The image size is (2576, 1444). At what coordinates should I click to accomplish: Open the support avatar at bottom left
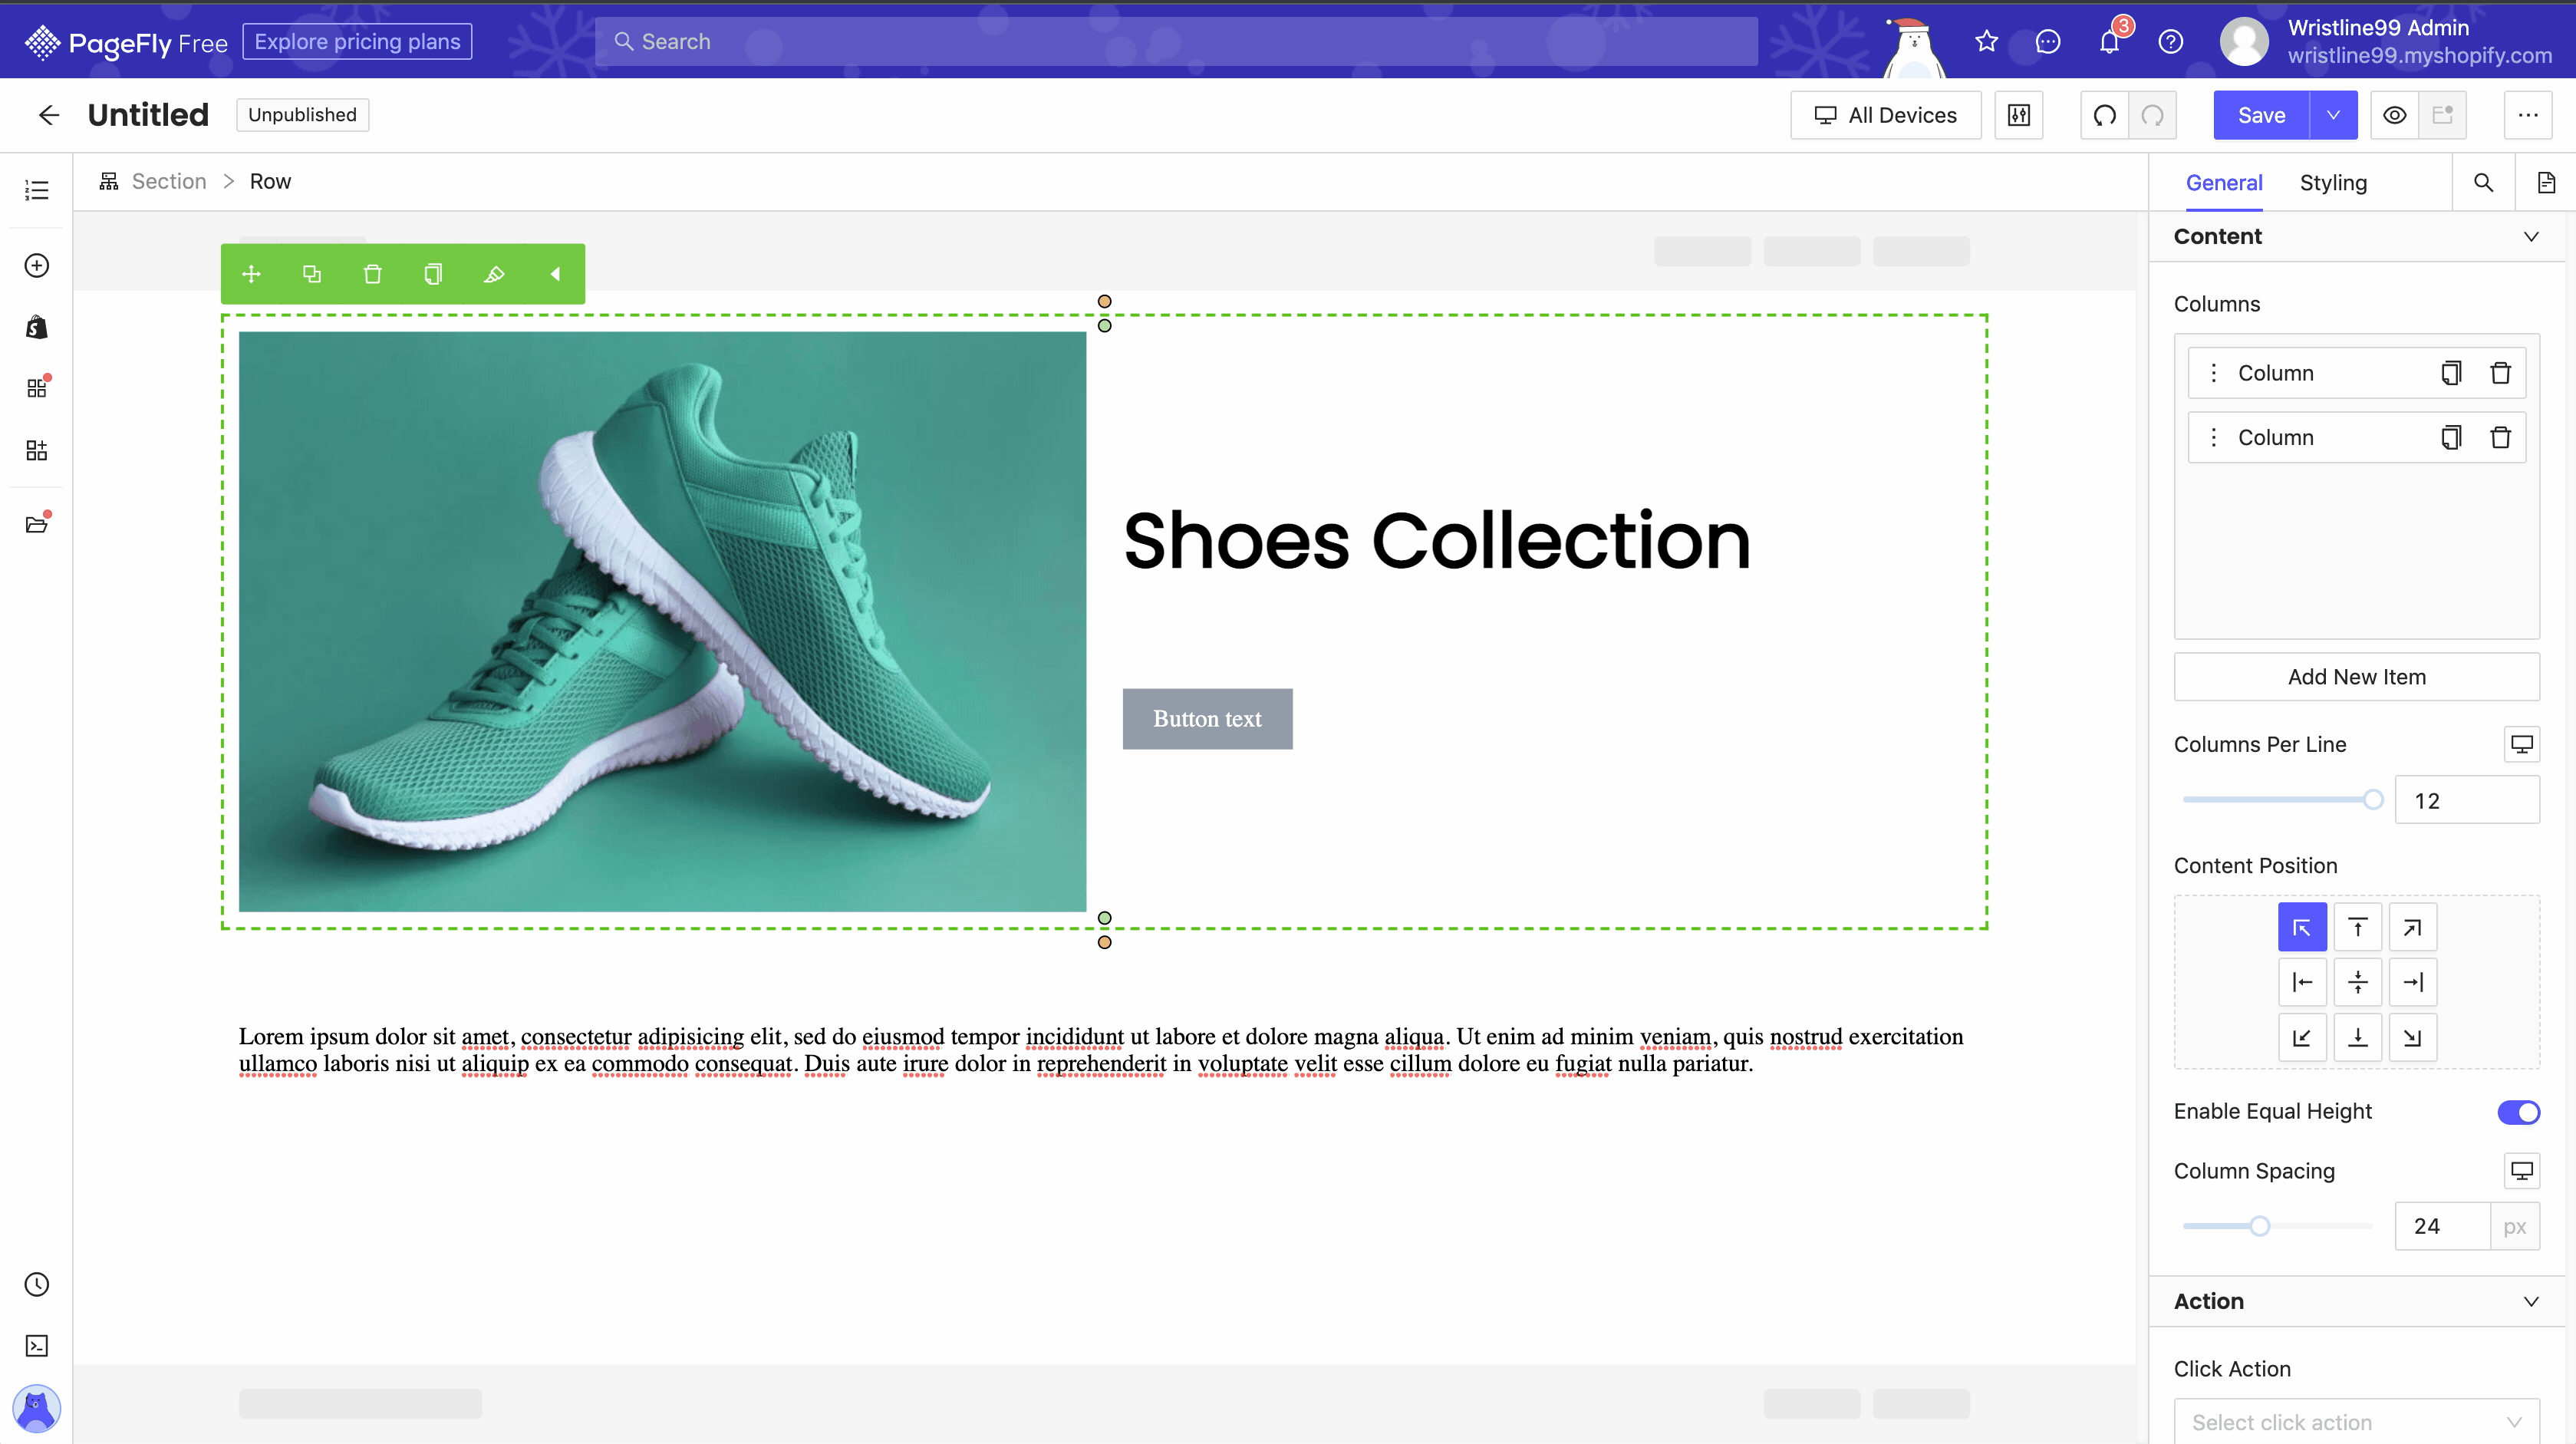37,1409
